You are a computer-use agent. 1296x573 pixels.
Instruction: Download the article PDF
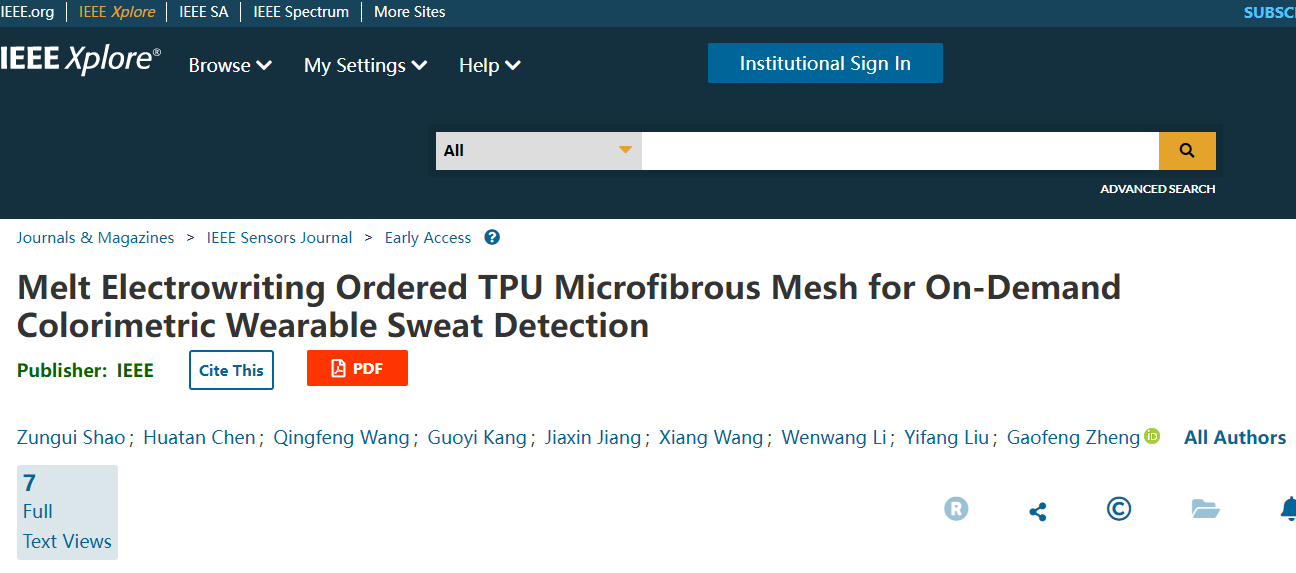pos(357,368)
